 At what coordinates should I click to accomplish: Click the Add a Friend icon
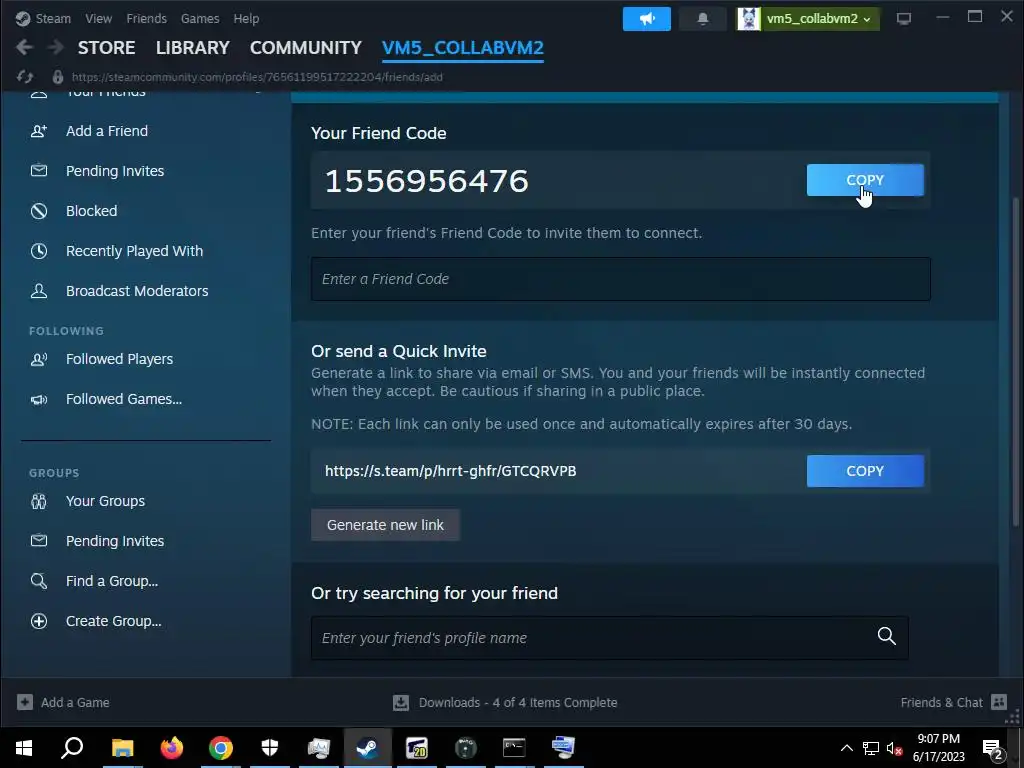click(39, 131)
